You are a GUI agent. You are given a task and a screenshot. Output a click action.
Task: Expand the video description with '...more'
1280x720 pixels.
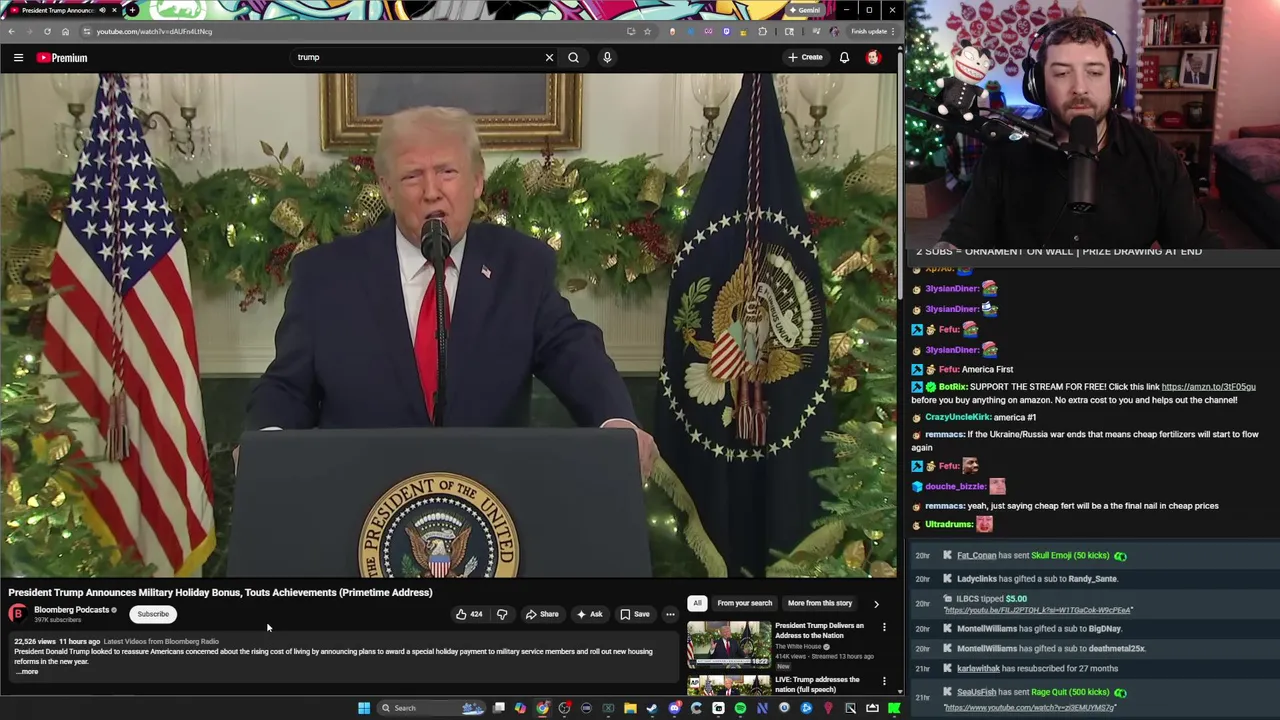(x=27, y=672)
